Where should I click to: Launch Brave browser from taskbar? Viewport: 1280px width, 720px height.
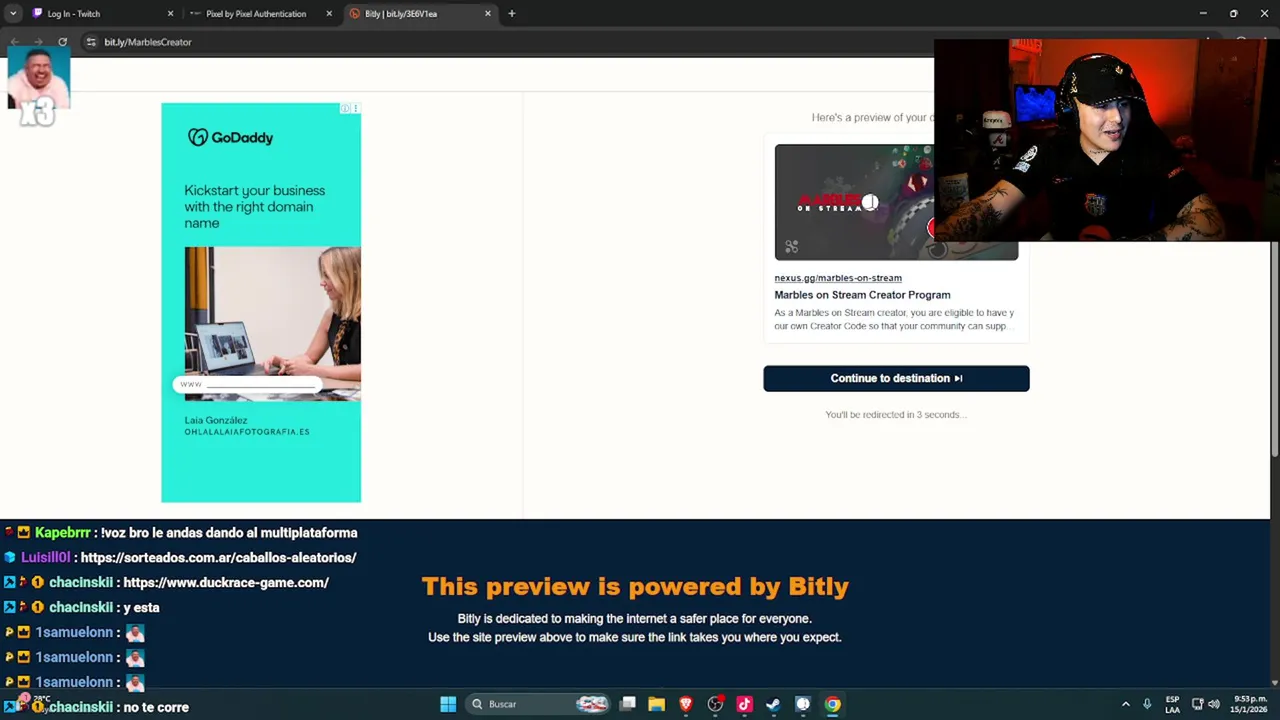click(686, 704)
